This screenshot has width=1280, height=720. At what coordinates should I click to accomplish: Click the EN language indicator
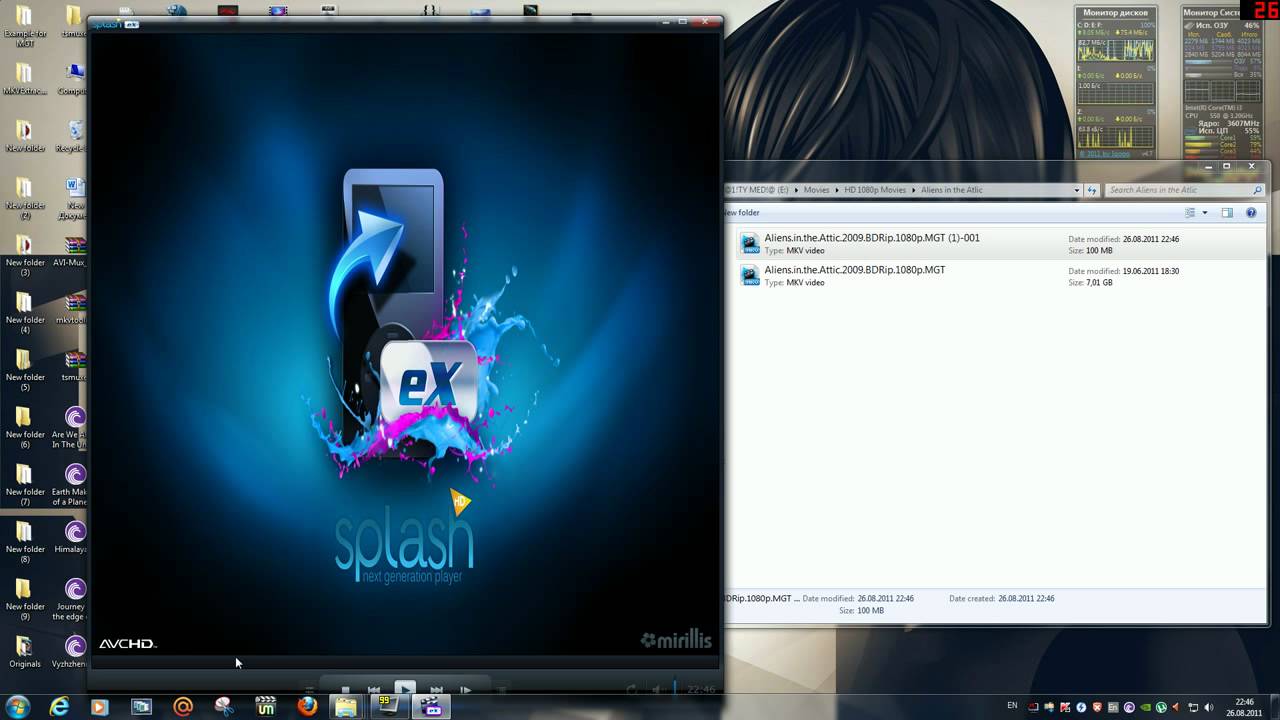1012,707
